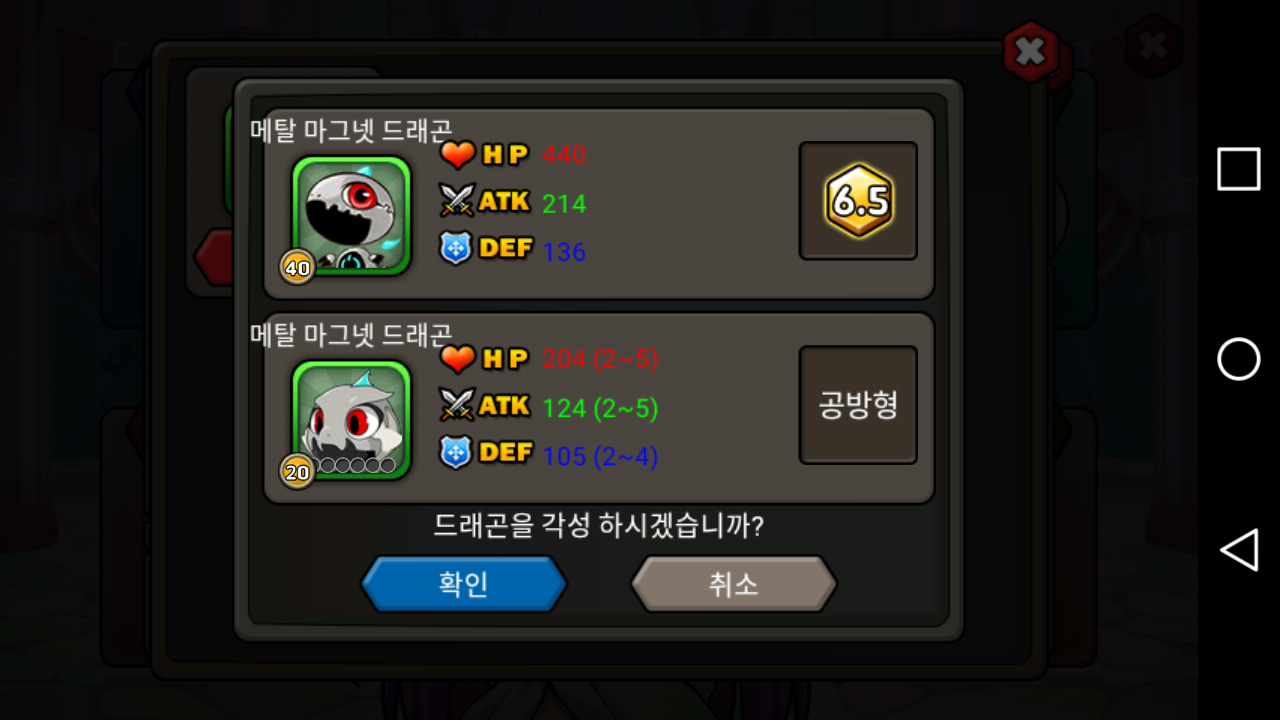The image size is (1280, 720).
Task: Cancel with the gray 취소 button
Action: coord(734,584)
